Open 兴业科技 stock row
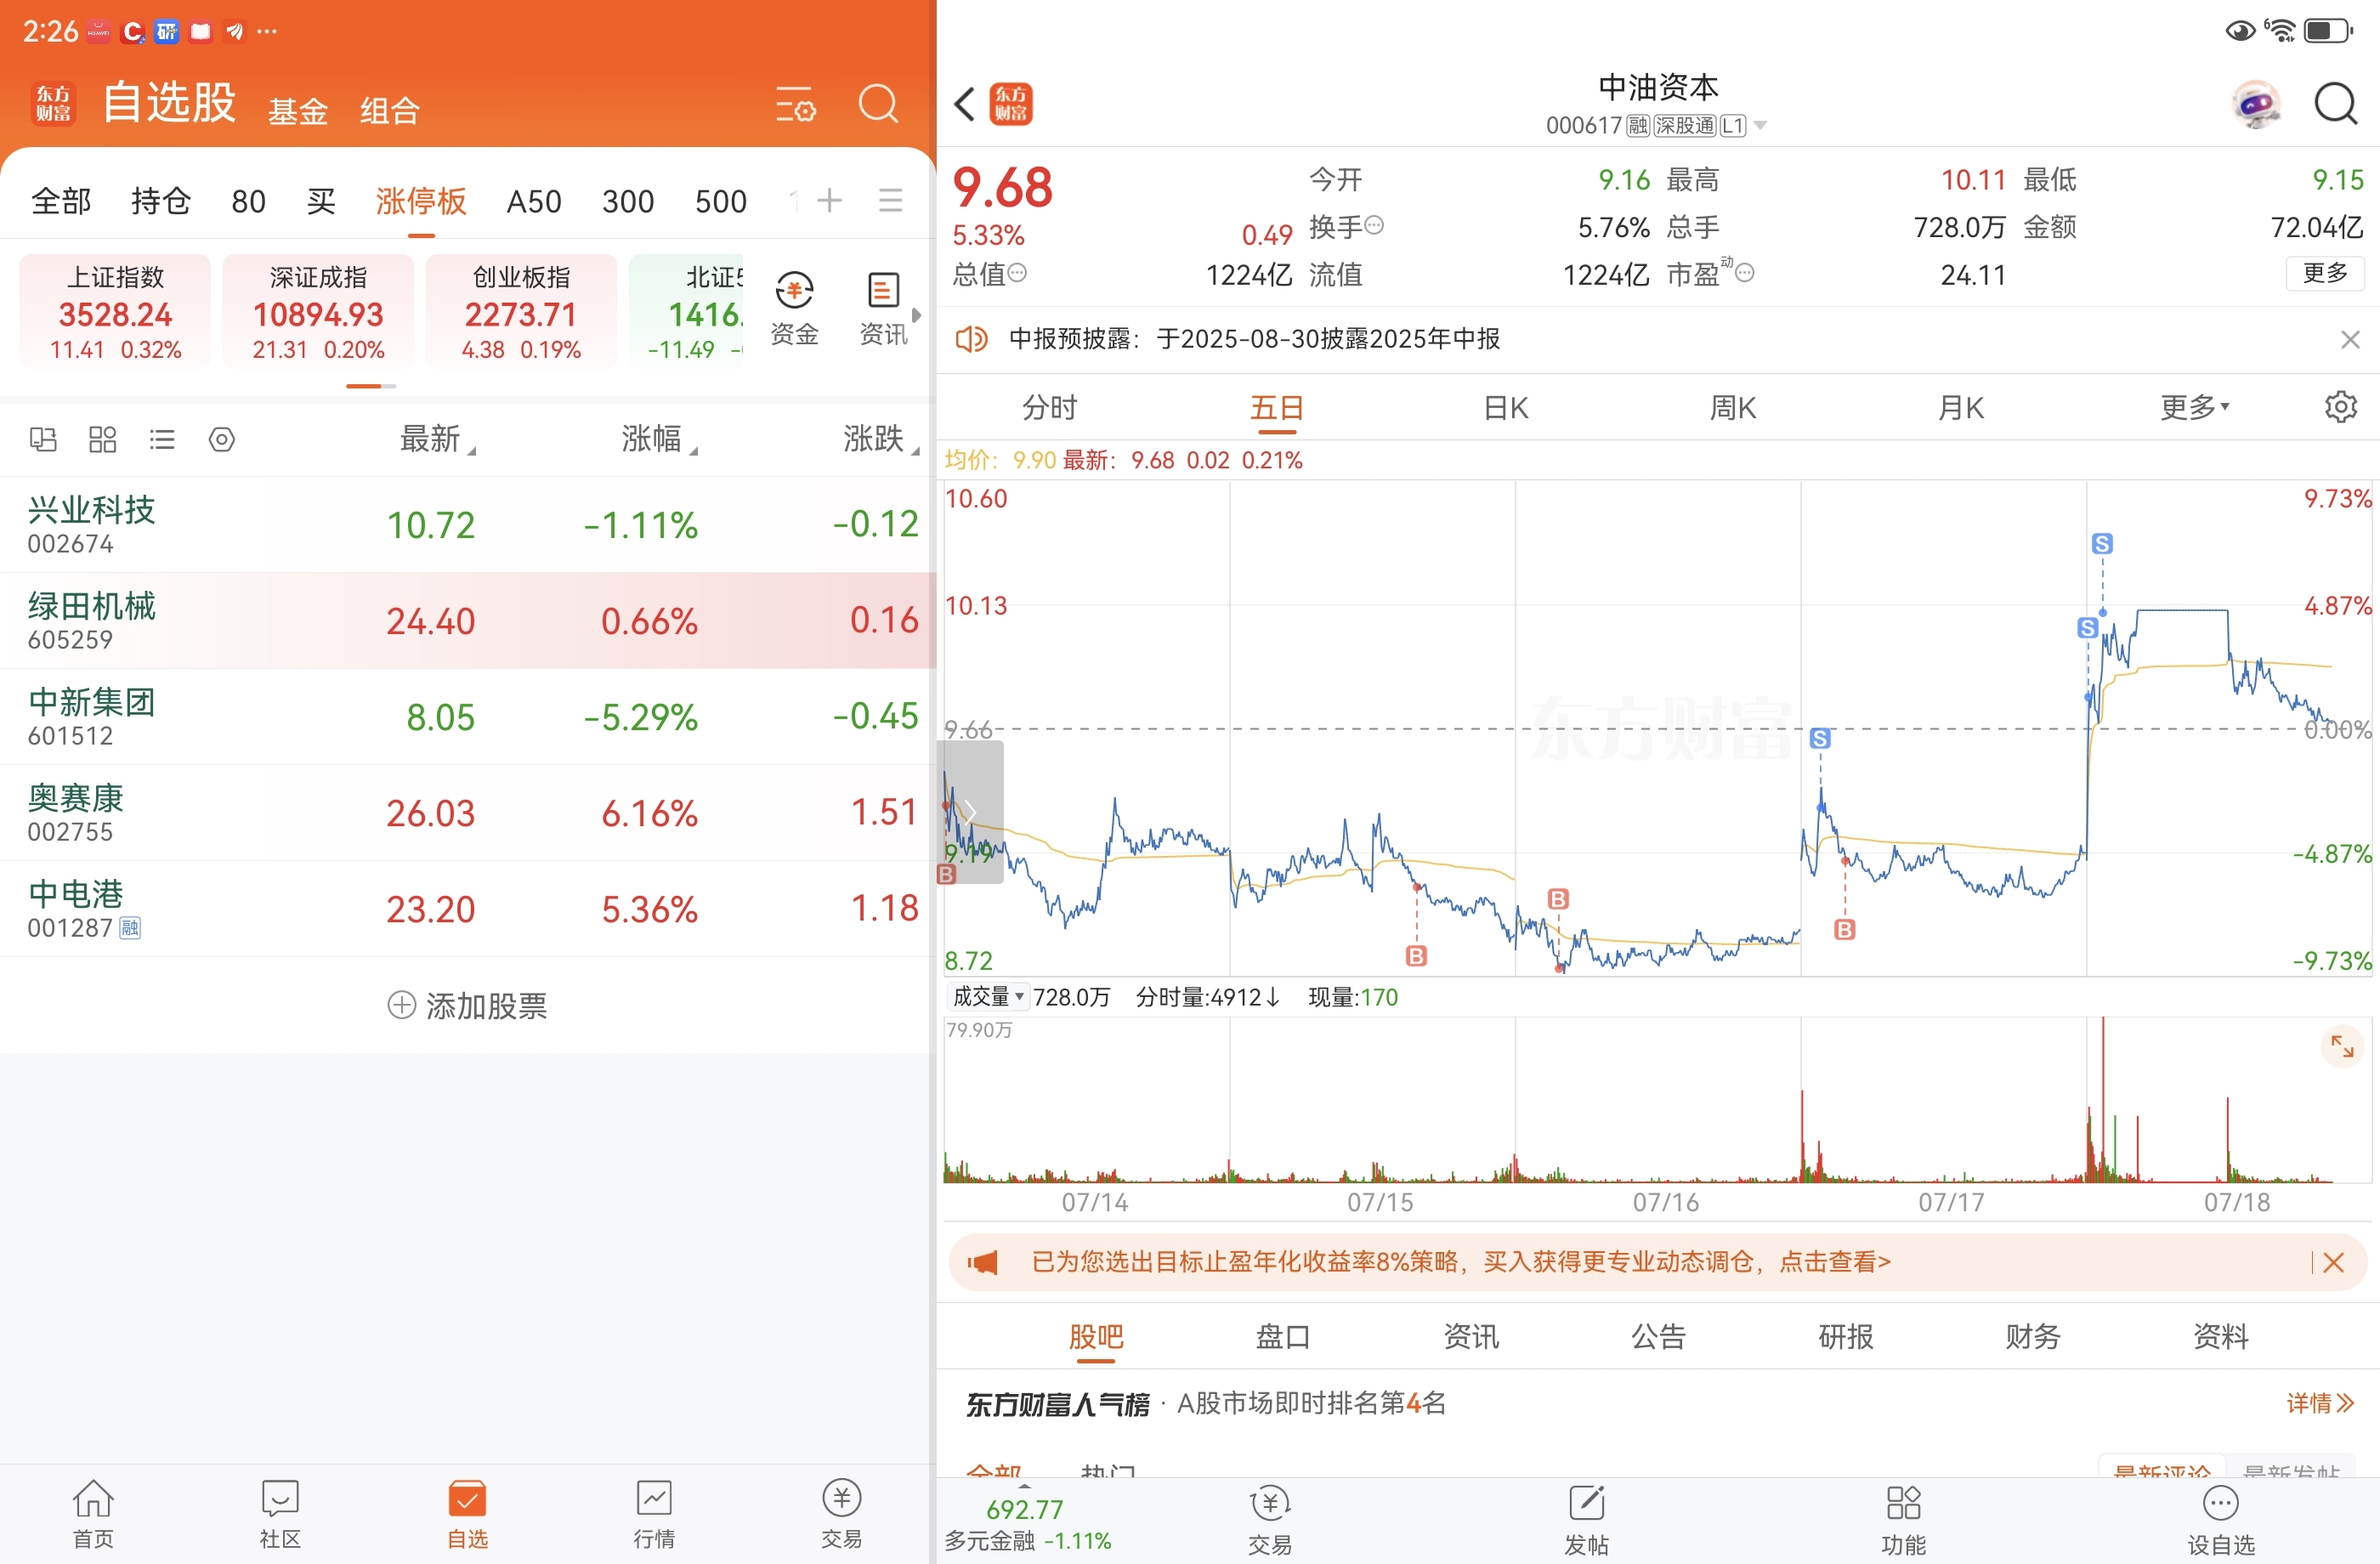 [468, 524]
